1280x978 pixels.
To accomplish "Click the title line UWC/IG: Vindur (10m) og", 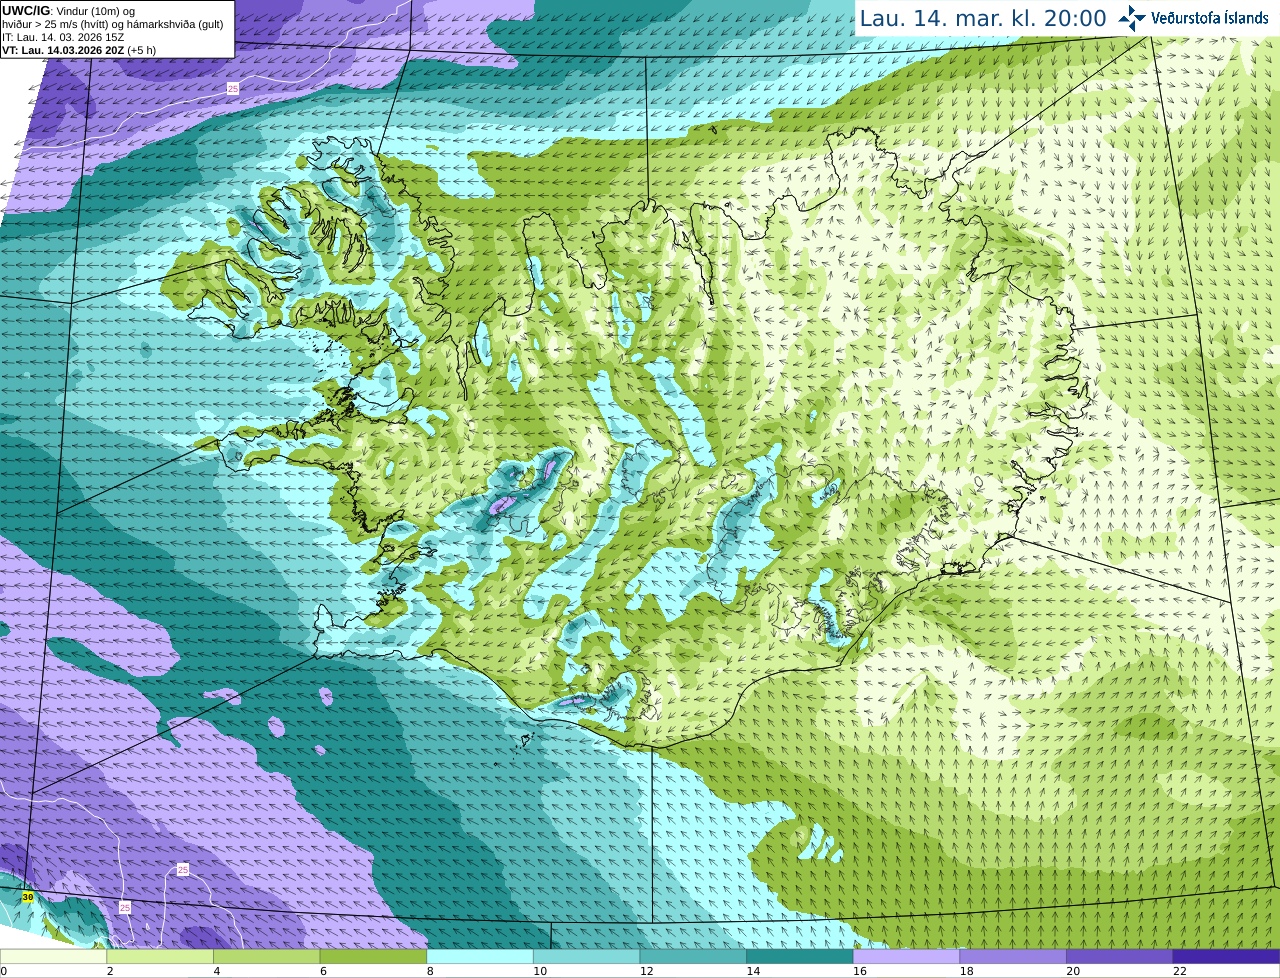I will (x=68, y=11).
